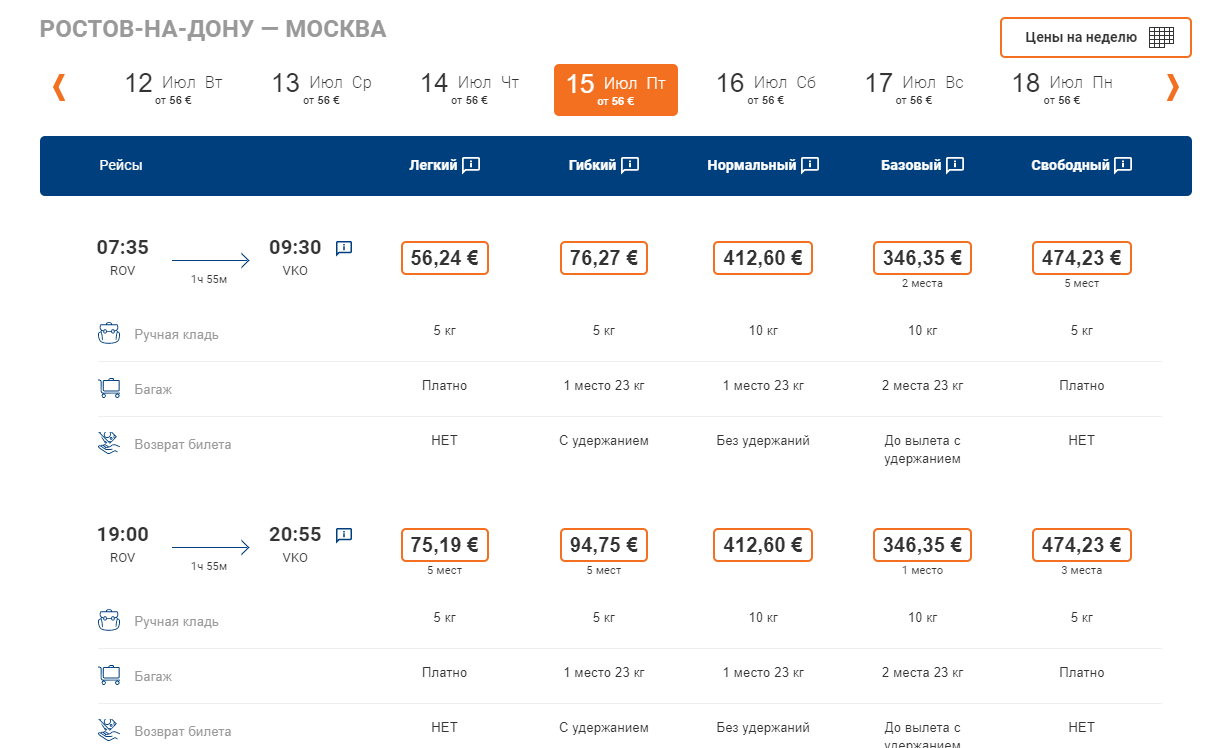Choose 56,24 € Легкий fare, morning flight

pyautogui.click(x=444, y=258)
